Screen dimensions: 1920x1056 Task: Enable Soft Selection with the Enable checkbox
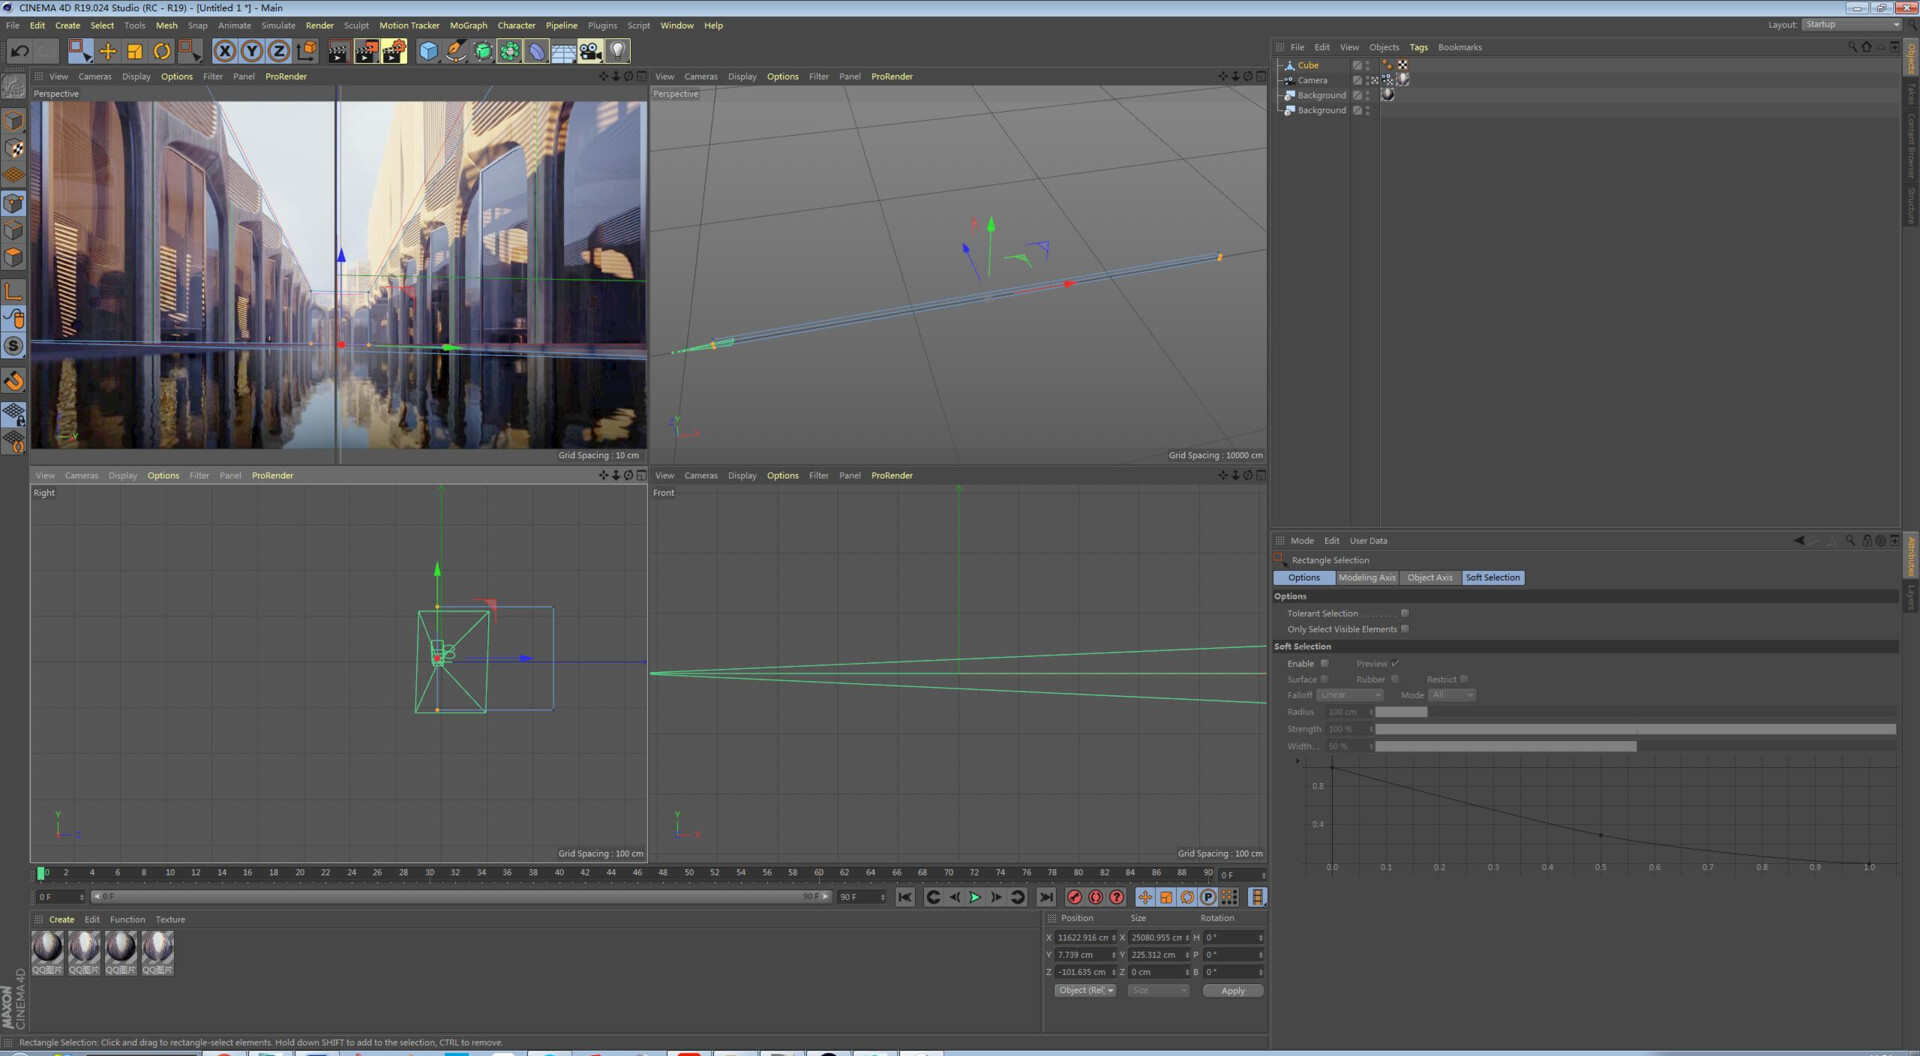(x=1324, y=664)
